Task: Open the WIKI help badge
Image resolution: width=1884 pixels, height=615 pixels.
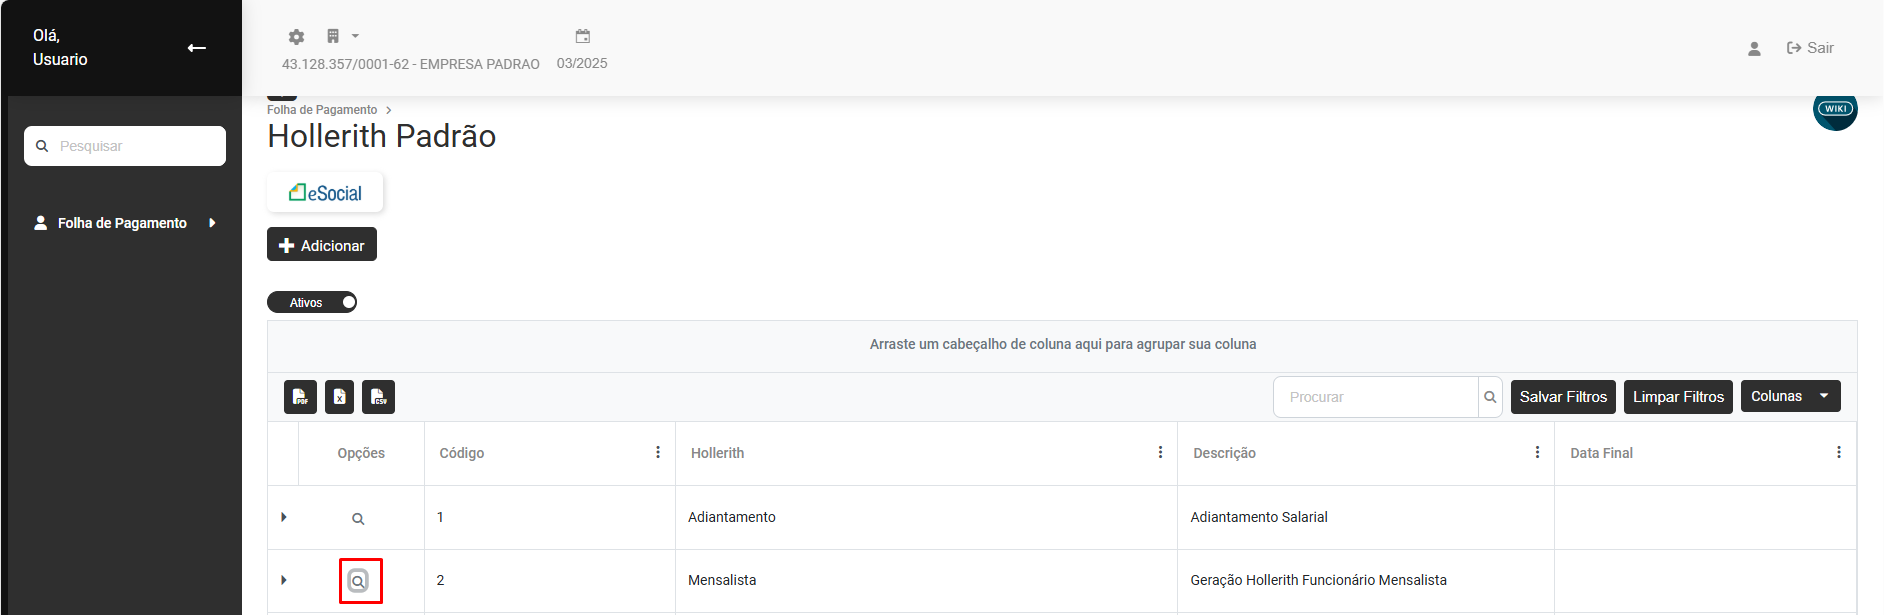Action: 1835,109
